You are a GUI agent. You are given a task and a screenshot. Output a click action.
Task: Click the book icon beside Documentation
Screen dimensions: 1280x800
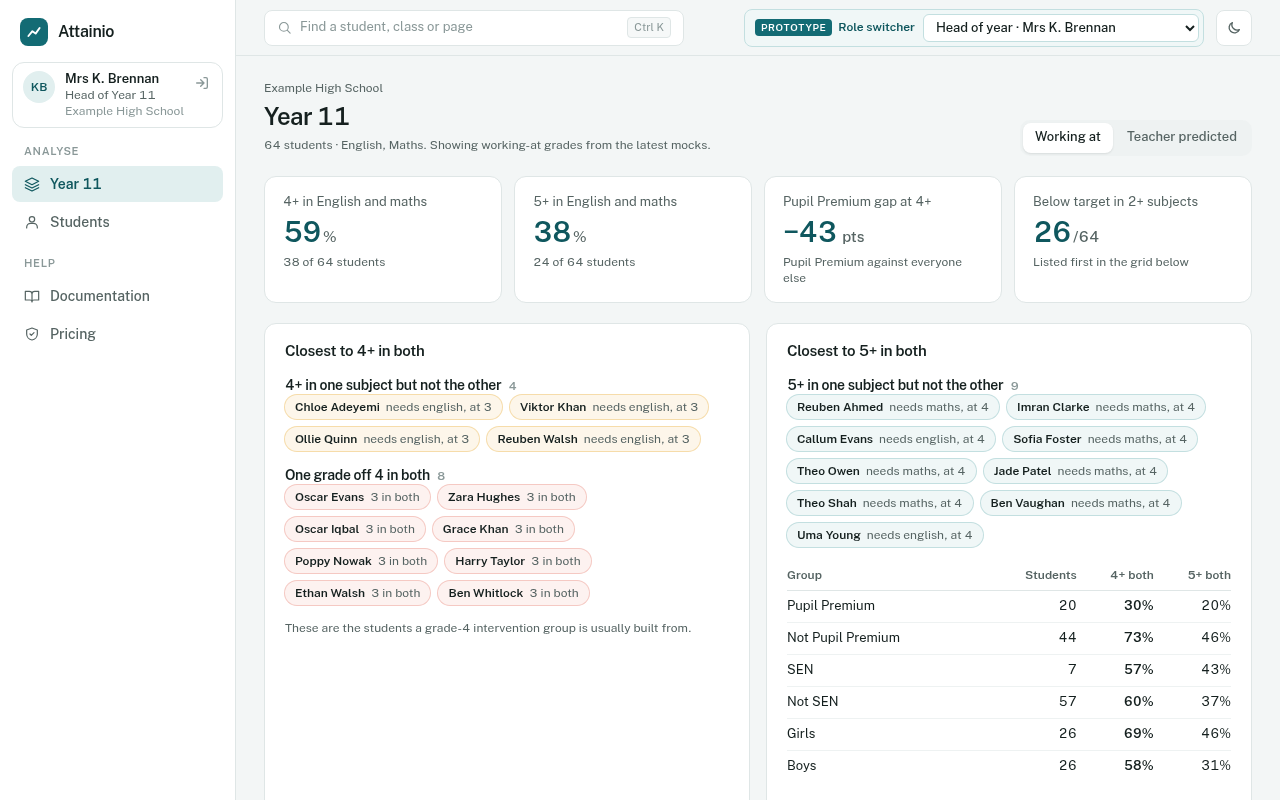(32, 296)
